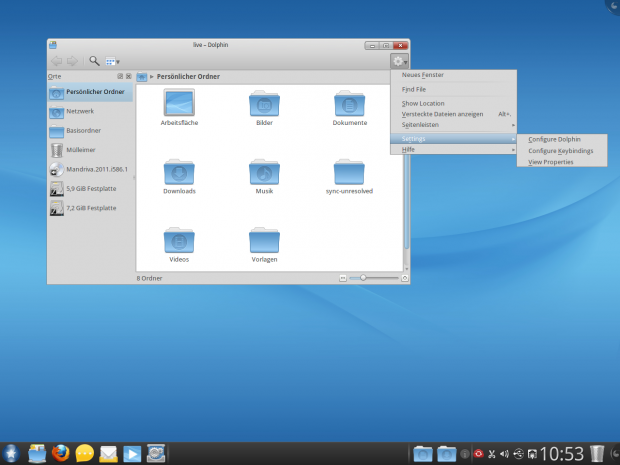
Task: Click the scissors clipboard tray icon
Action: click(491, 454)
